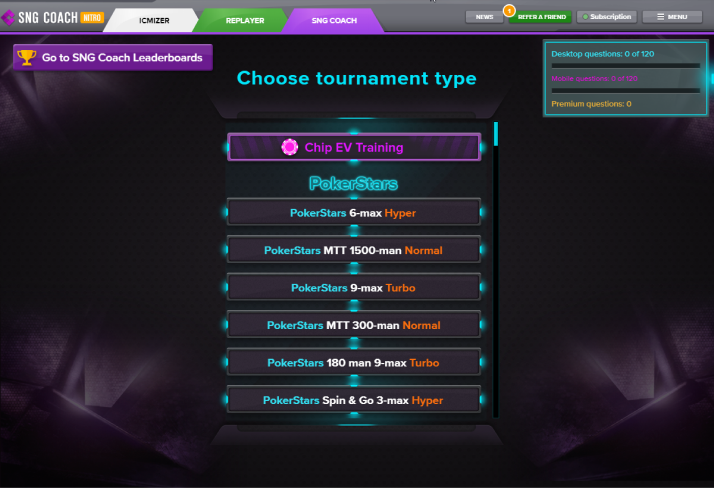Select PokerStars 9-max Turbo
Screen dimensions: 714x488
(x=354, y=287)
